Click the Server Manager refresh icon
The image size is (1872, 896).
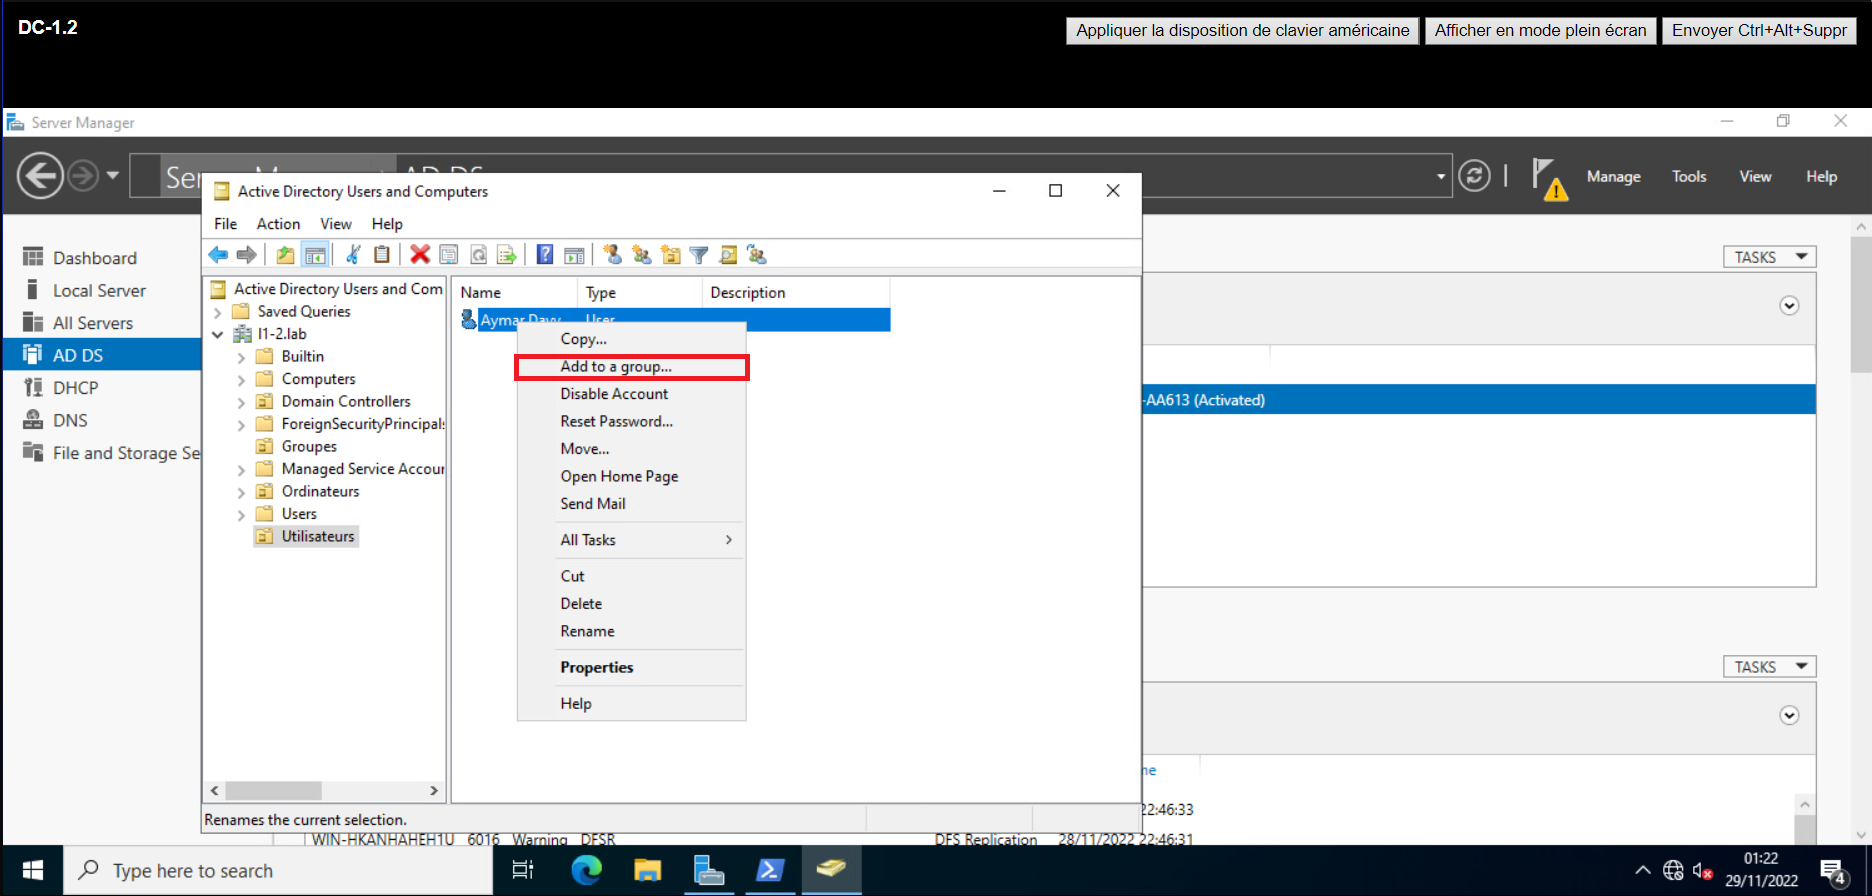pos(1474,176)
